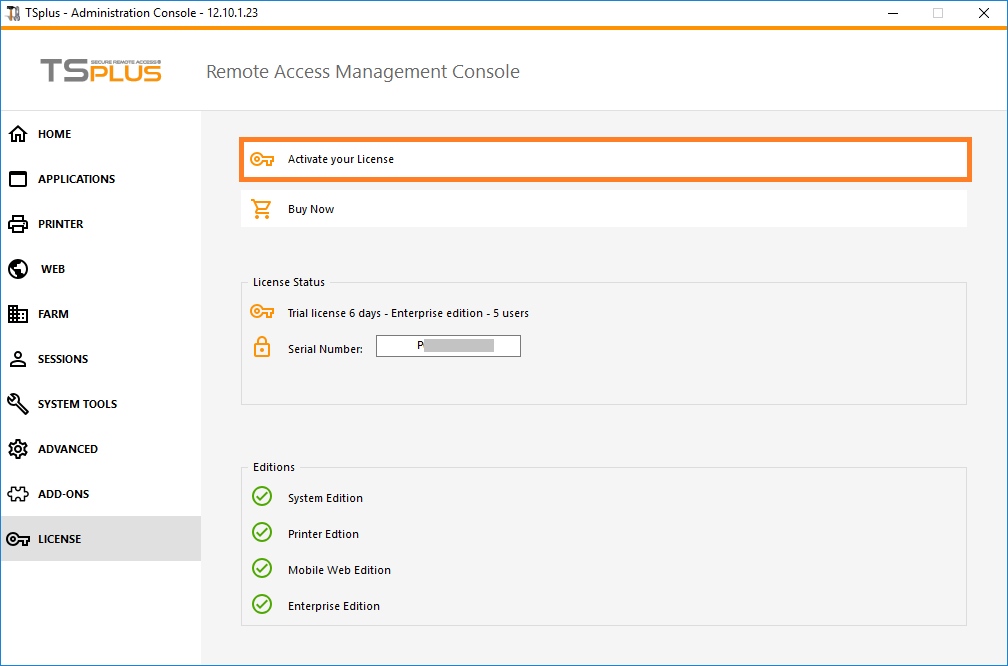Click the Web globe icon
Viewport: 1008px width, 666px height.
click(18, 269)
